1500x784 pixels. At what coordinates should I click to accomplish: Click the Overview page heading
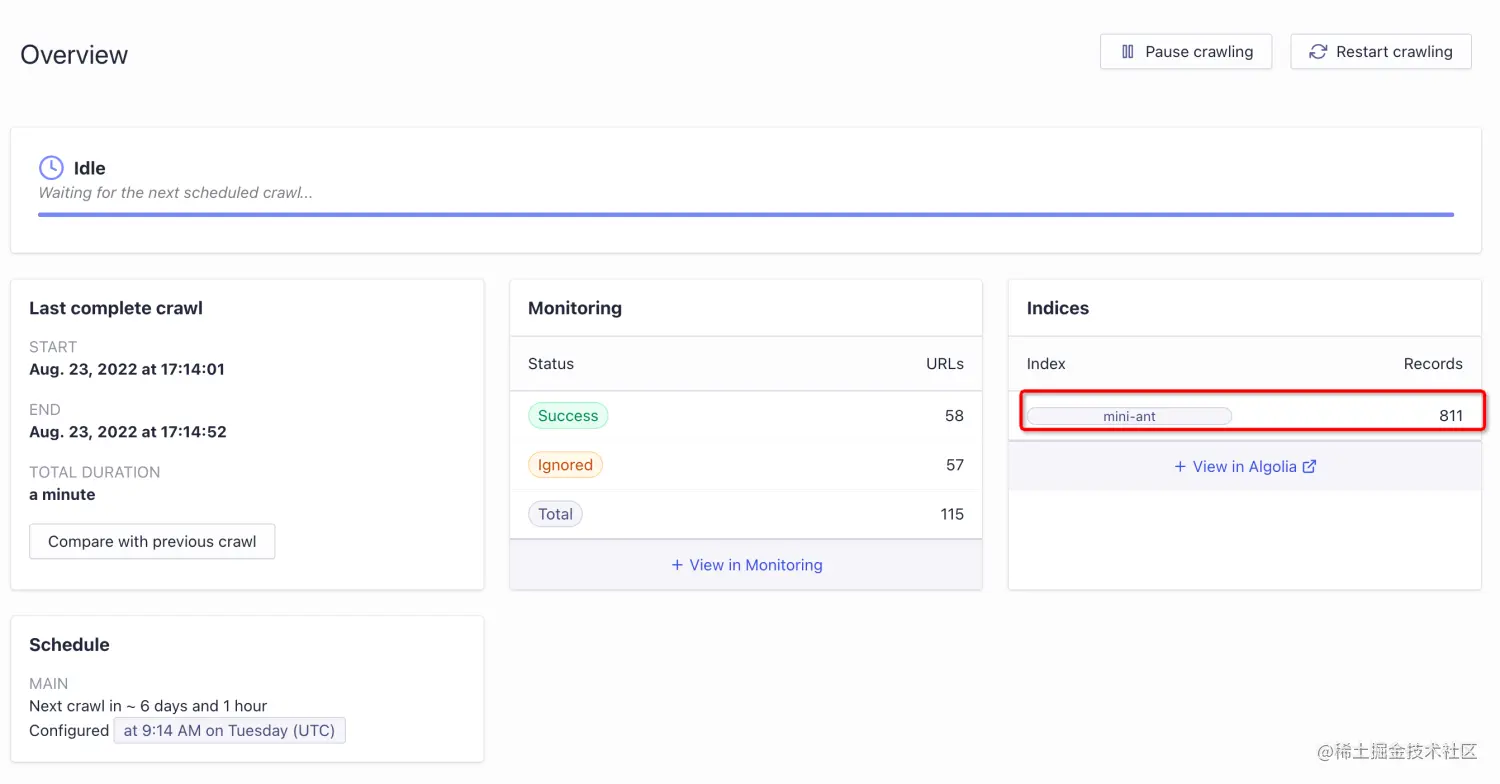click(74, 55)
